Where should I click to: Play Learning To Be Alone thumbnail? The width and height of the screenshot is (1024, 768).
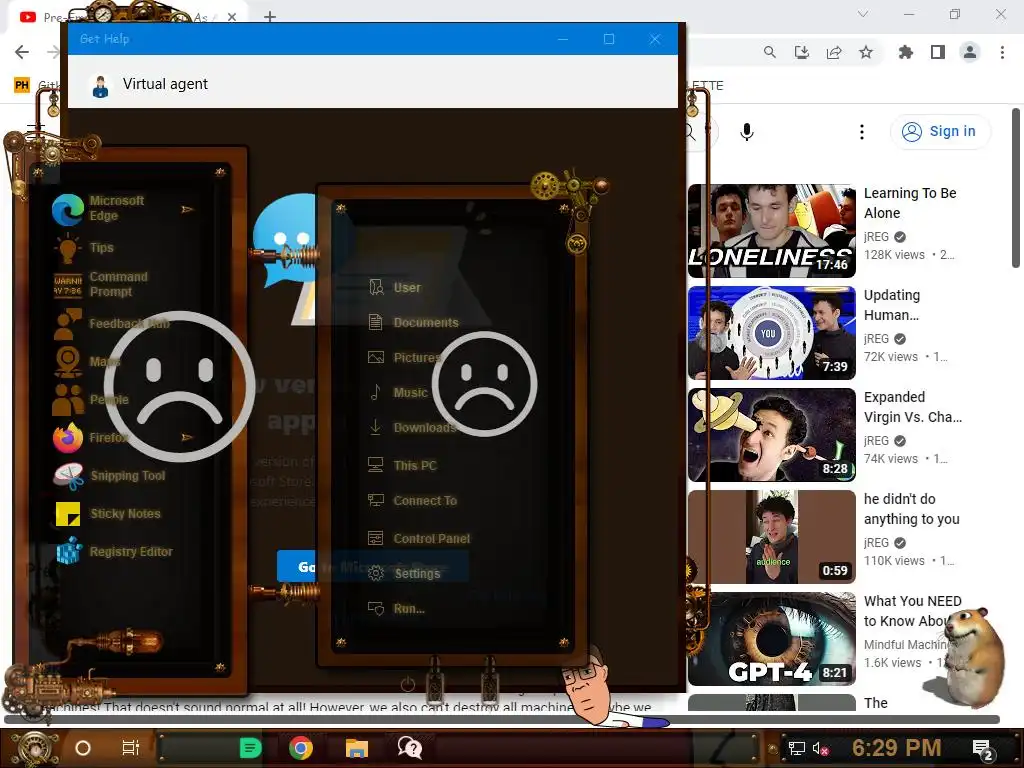(771, 231)
